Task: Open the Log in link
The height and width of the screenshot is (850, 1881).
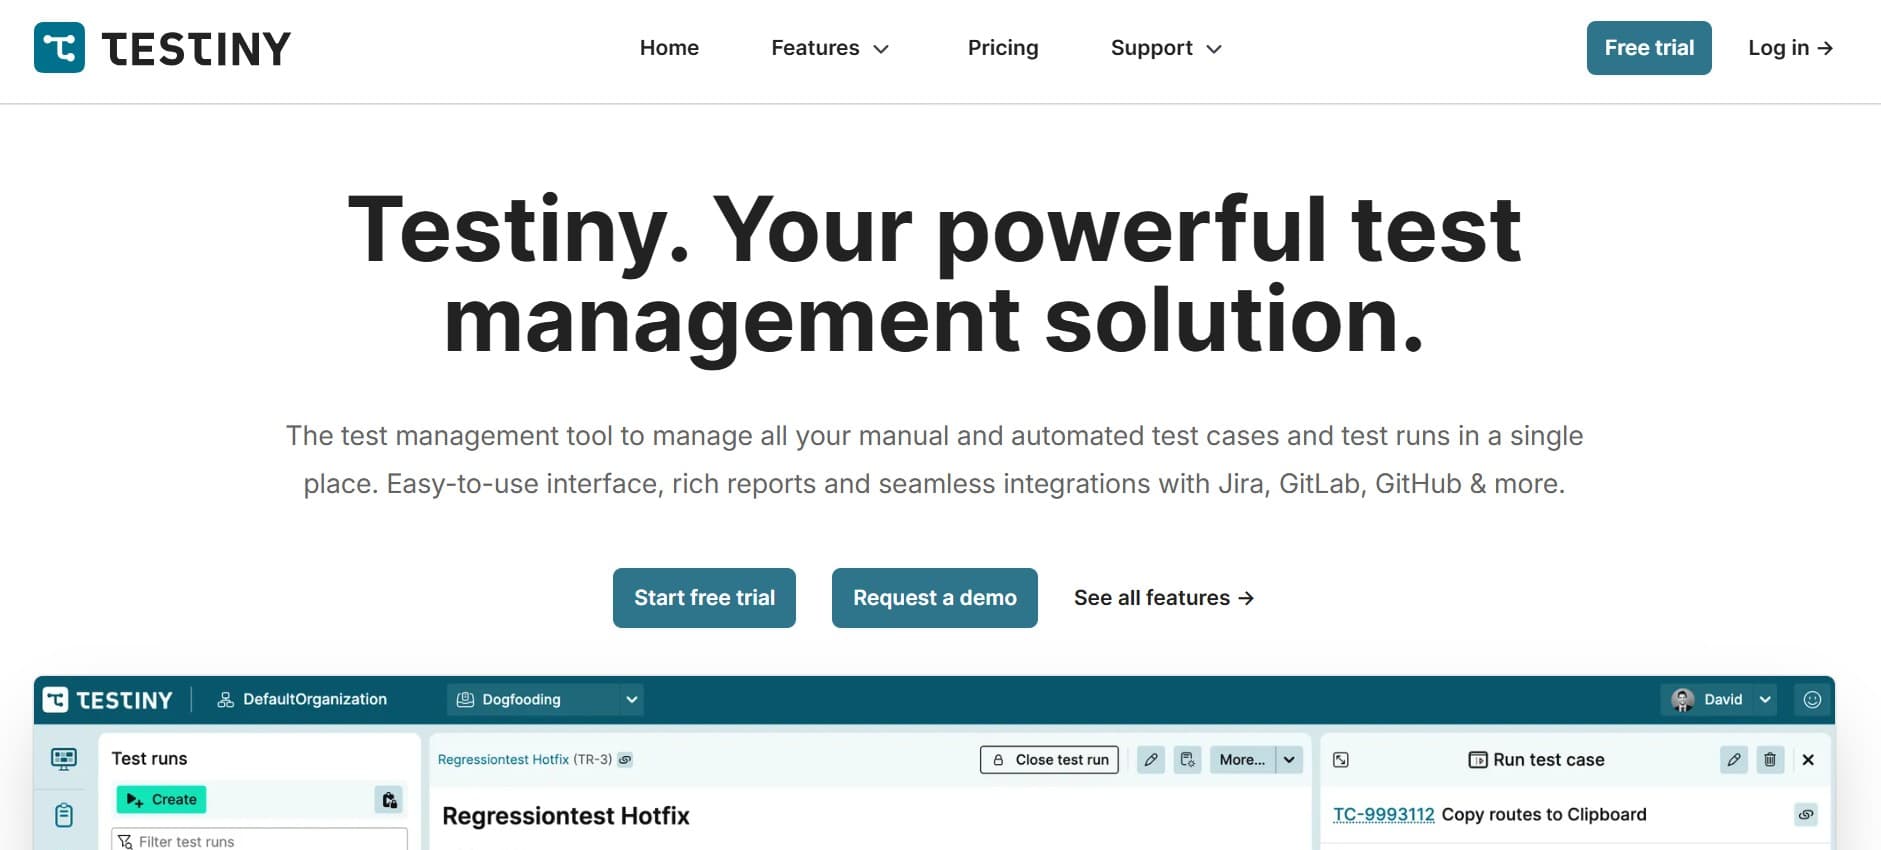Action: coord(1790,48)
